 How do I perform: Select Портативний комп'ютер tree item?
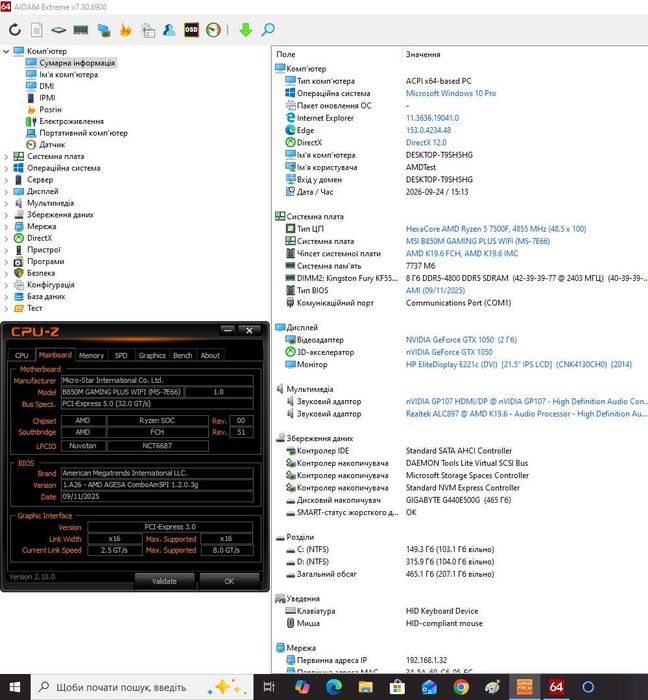tap(83, 133)
